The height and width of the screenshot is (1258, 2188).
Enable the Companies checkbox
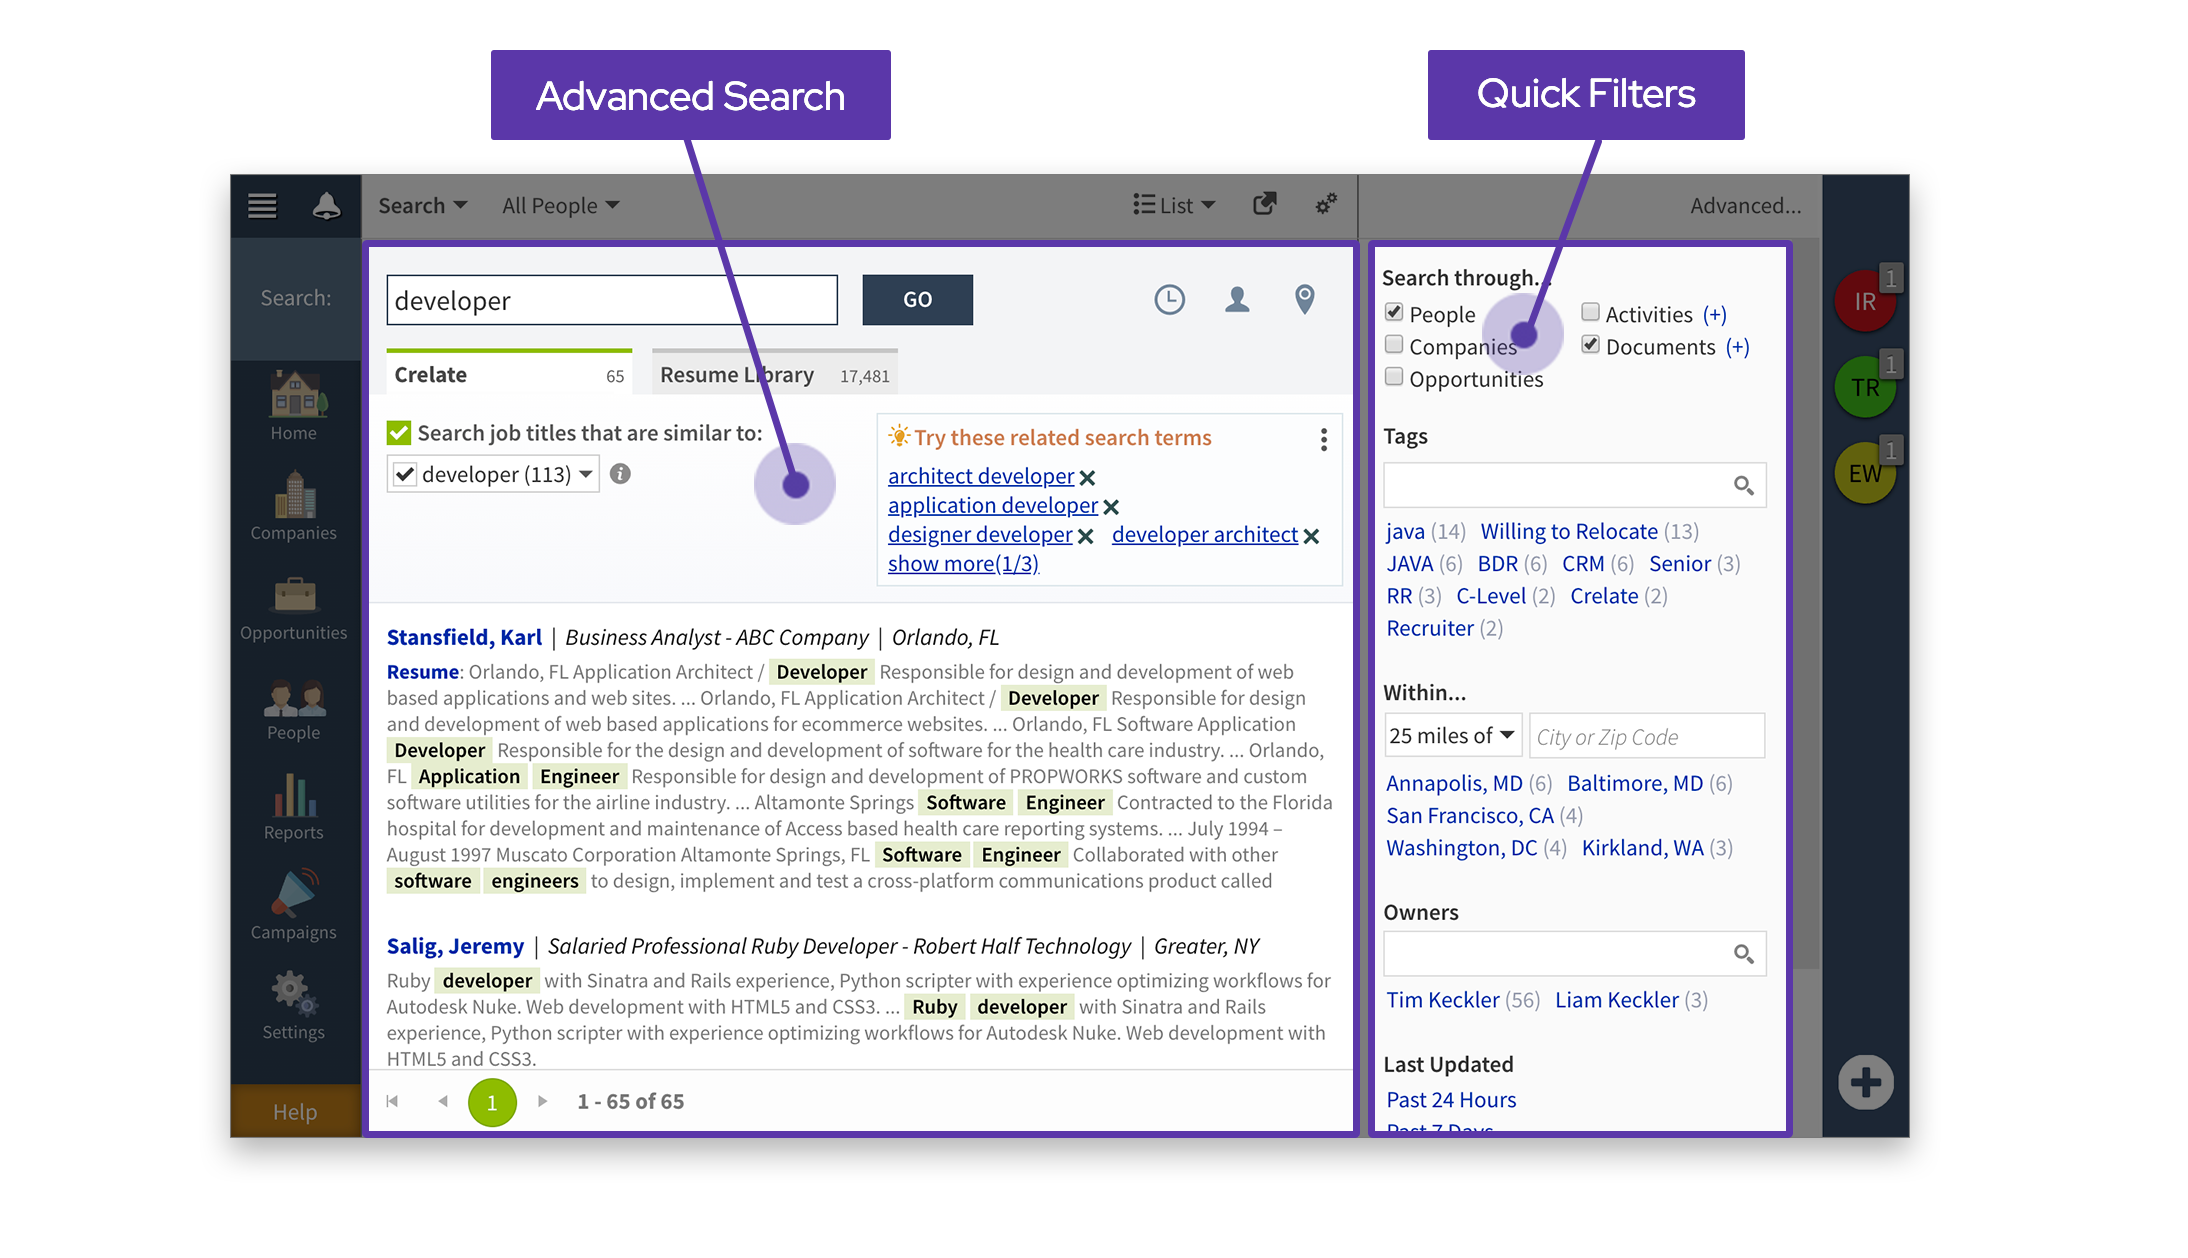click(x=1394, y=346)
